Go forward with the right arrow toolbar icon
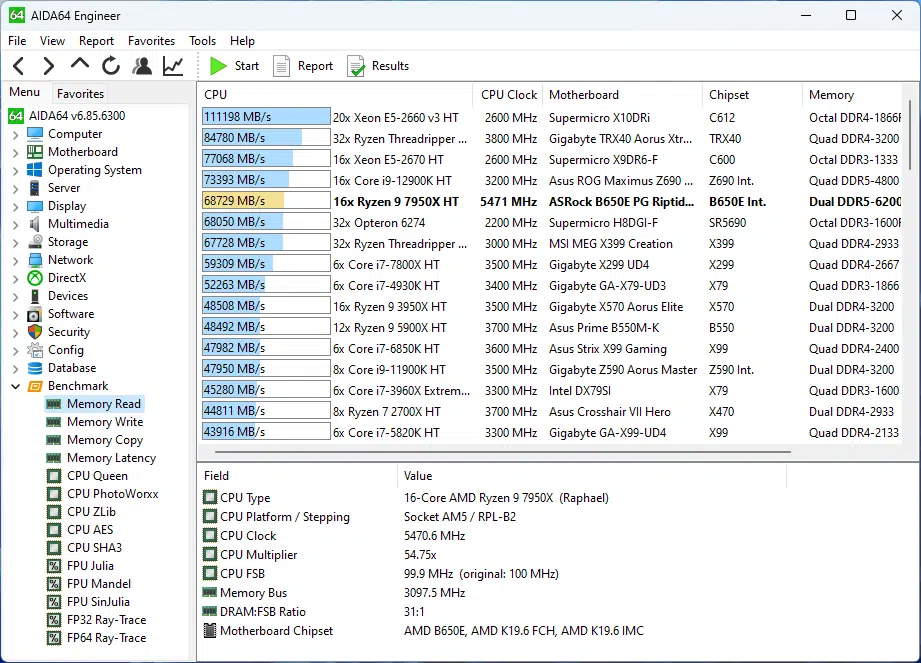This screenshot has height=663, width=921. pyautogui.click(x=49, y=66)
